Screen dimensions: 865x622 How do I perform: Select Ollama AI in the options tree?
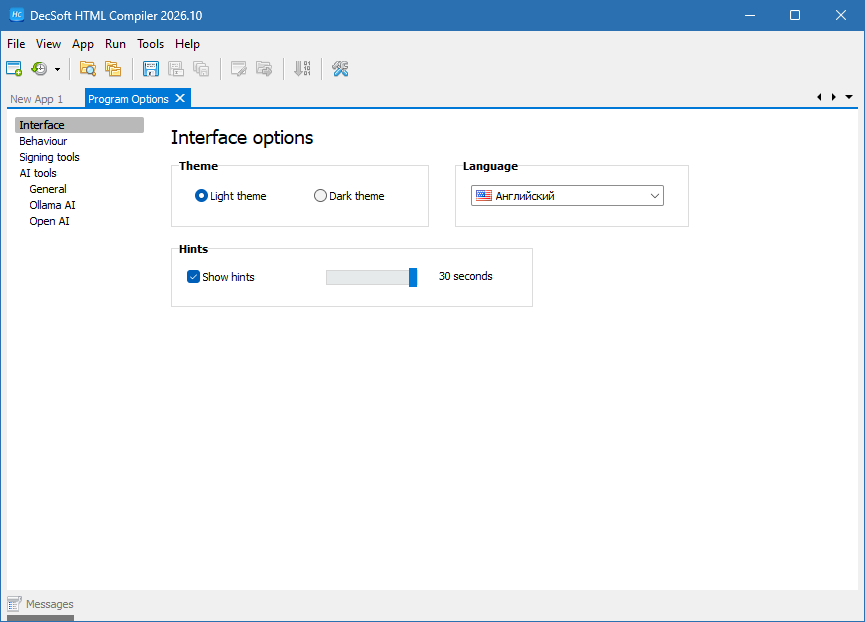point(52,205)
